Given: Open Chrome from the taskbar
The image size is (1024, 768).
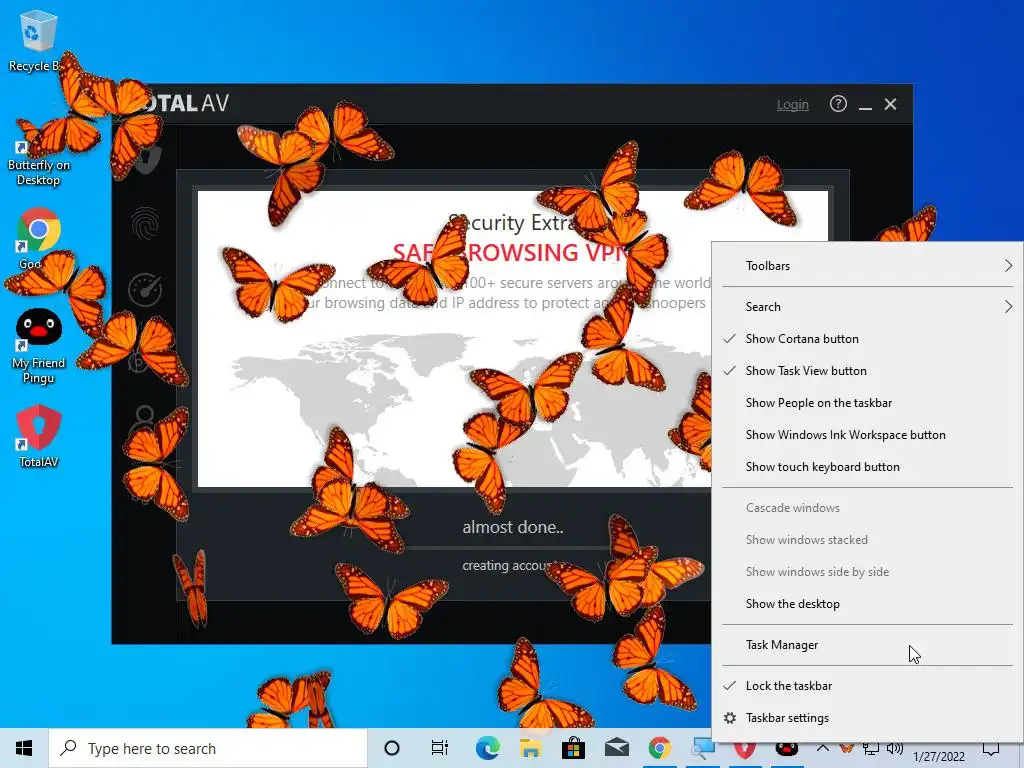Looking at the screenshot, I should coord(660,748).
